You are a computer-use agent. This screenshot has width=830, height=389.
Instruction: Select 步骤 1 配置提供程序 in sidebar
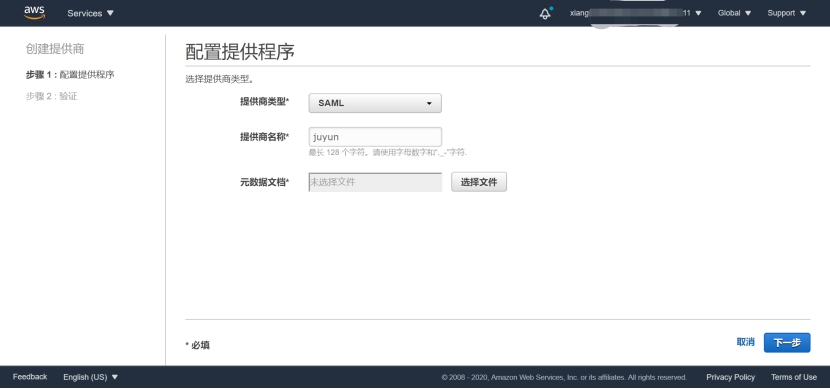point(70,75)
